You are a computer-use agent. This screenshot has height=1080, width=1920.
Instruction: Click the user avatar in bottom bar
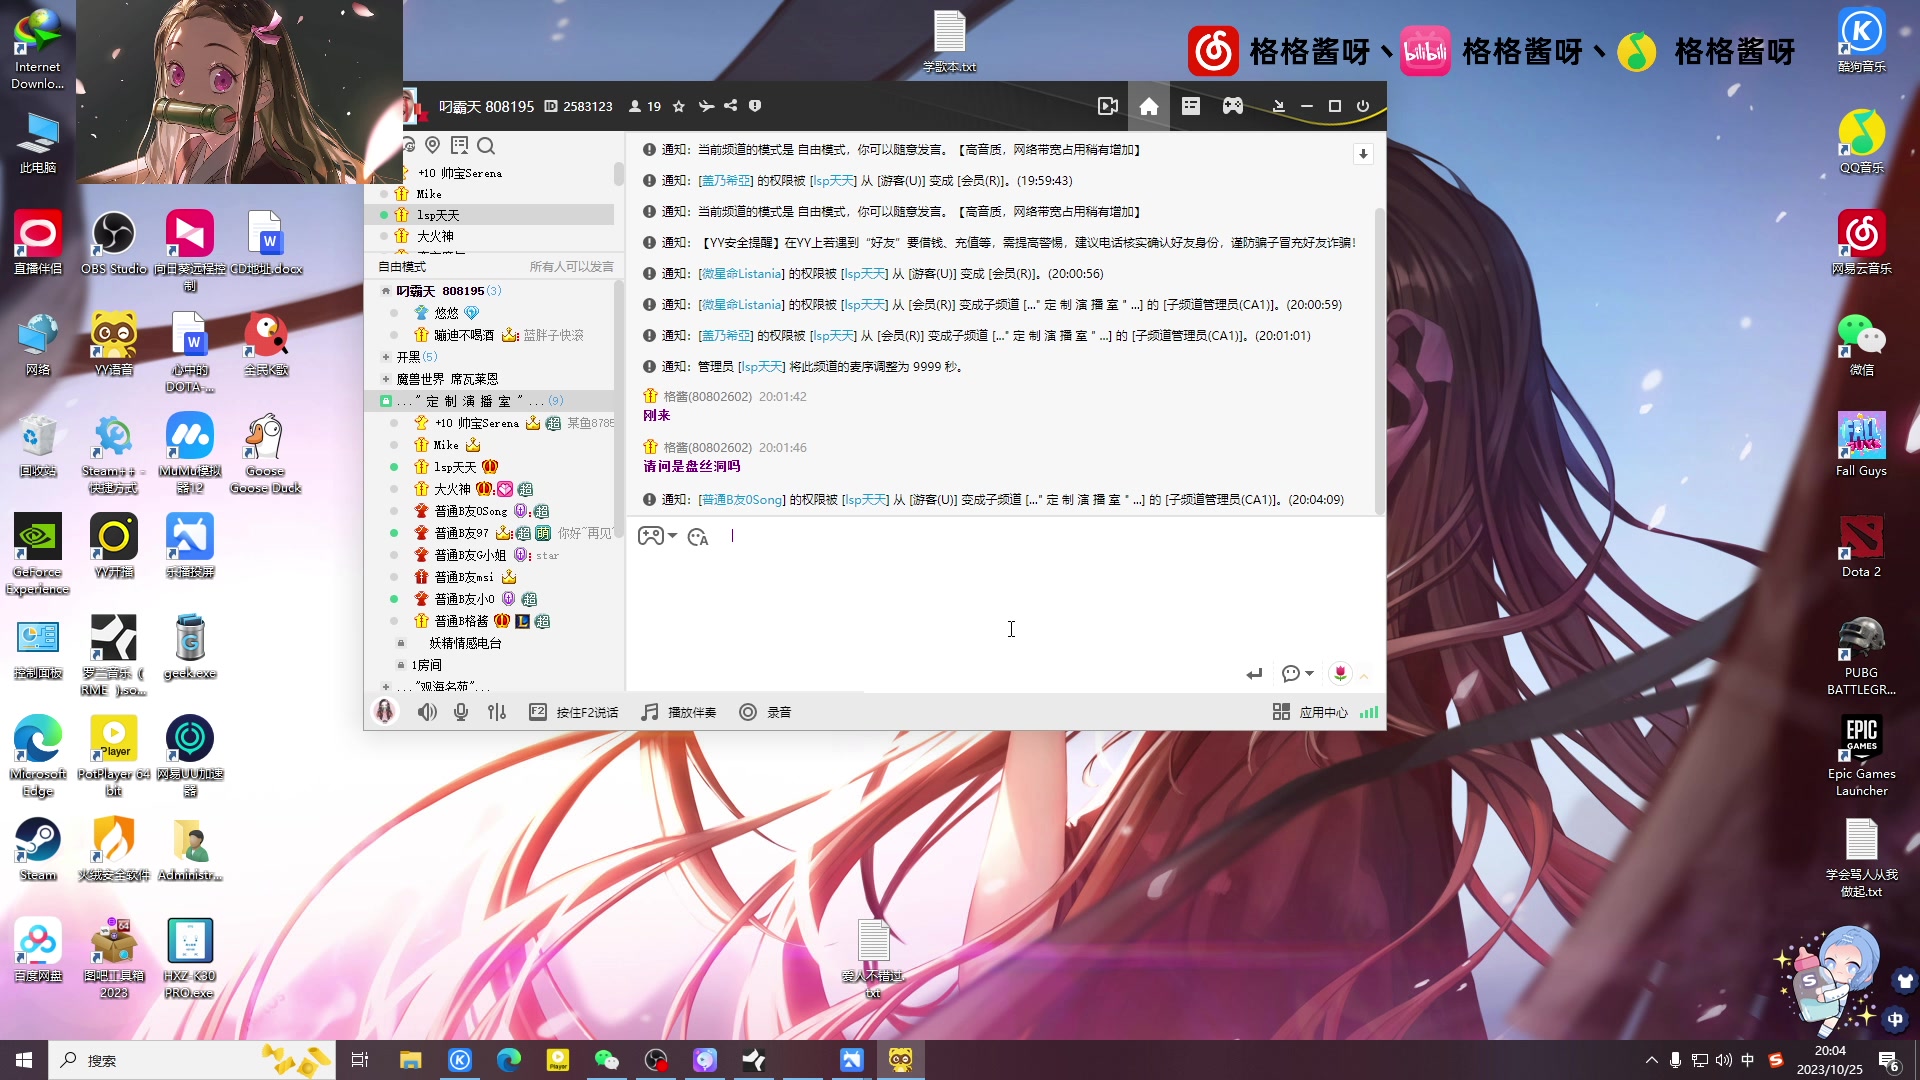(385, 712)
